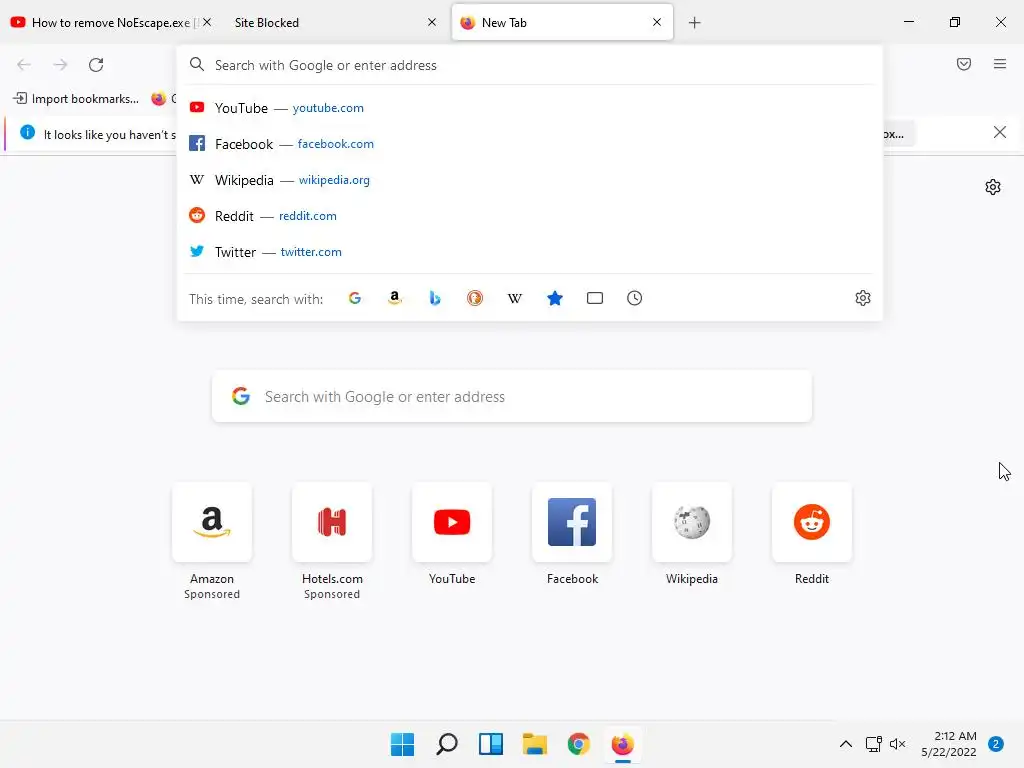This screenshot has height=768, width=1024.
Task: Go forward one page
Action: (x=60, y=65)
